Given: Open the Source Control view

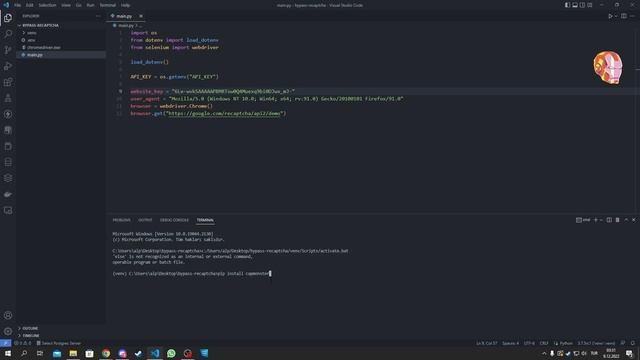Looking at the screenshot, I should pyautogui.click(x=8, y=50).
